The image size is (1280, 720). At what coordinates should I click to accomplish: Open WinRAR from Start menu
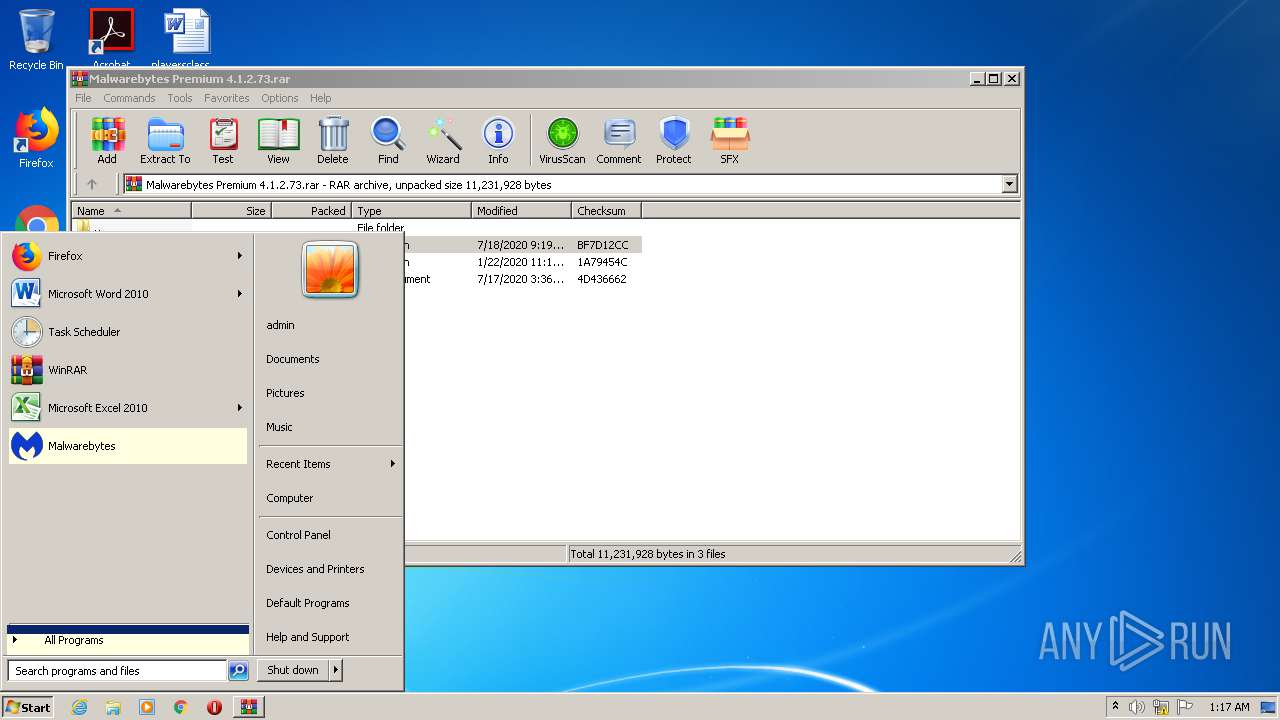pyautogui.click(x=127, y=370)
